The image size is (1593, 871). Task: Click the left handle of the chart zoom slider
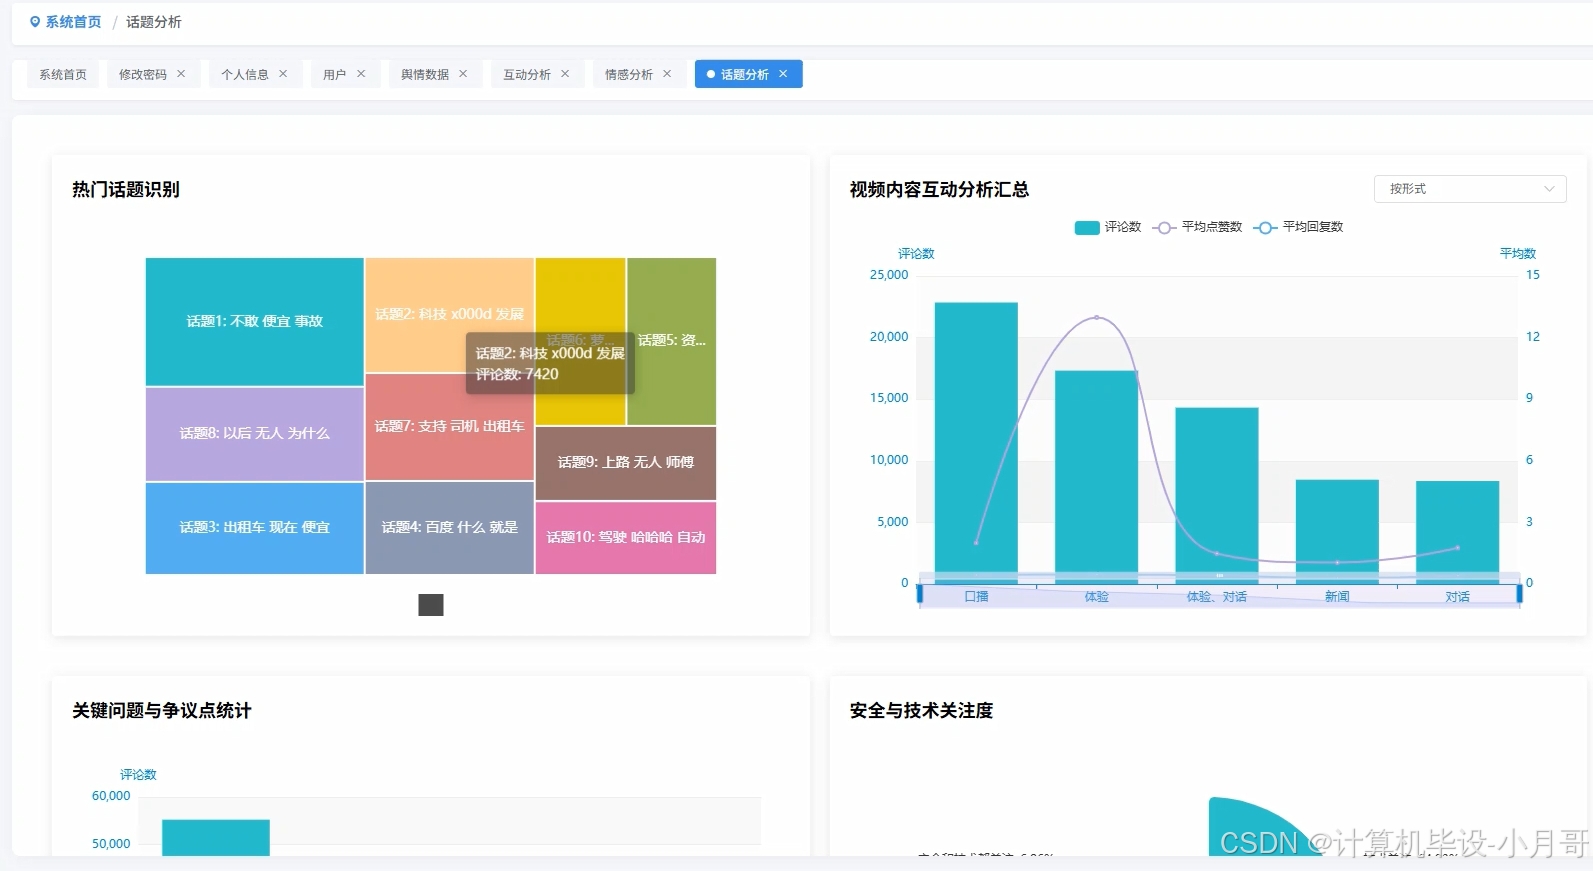(919, 595)
